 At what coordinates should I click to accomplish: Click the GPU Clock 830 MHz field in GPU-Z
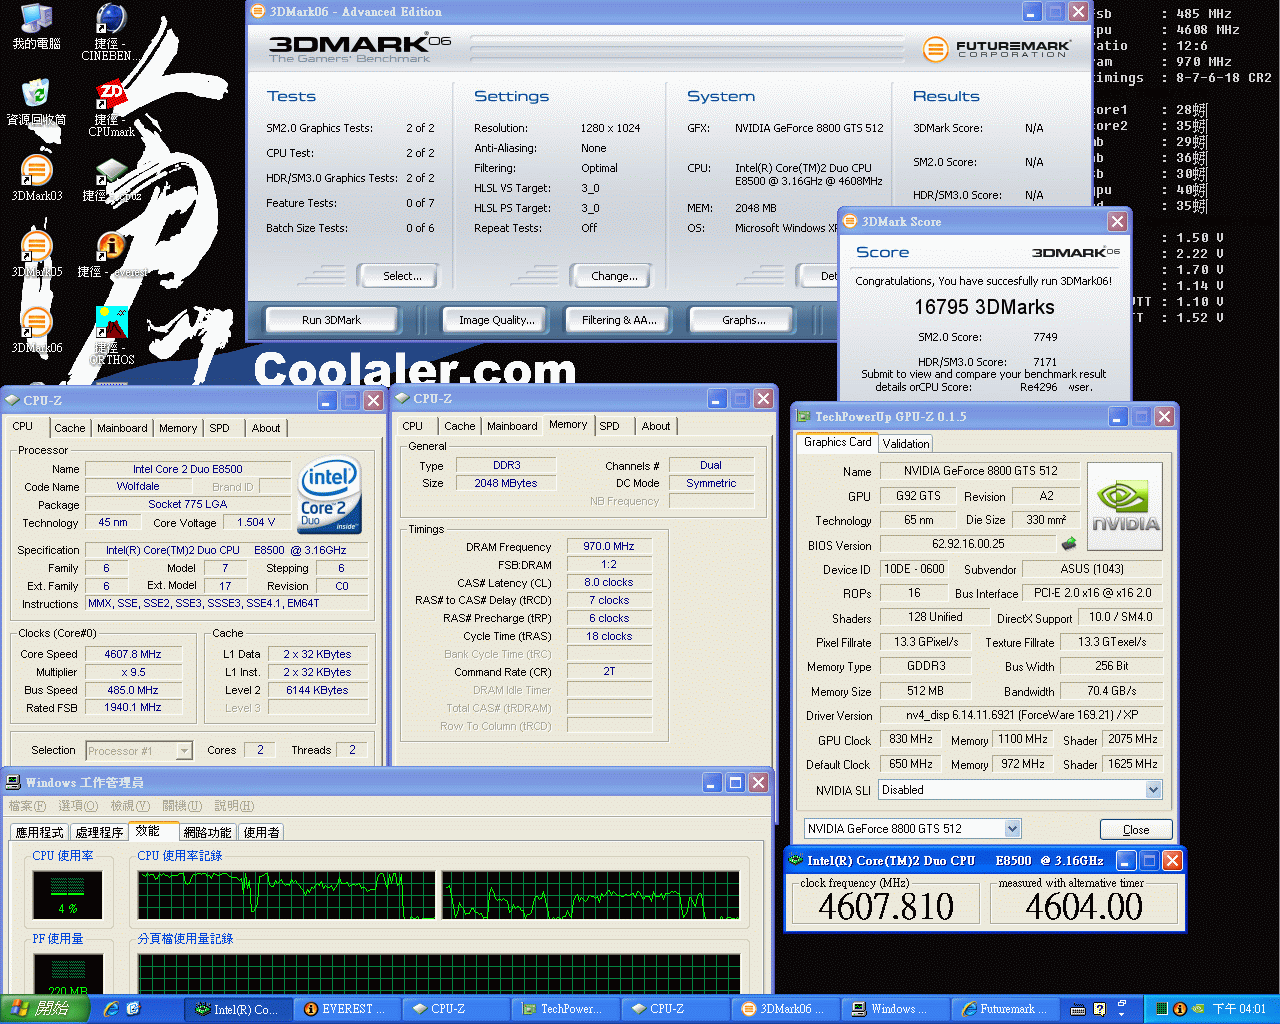[x=911, y=739]
